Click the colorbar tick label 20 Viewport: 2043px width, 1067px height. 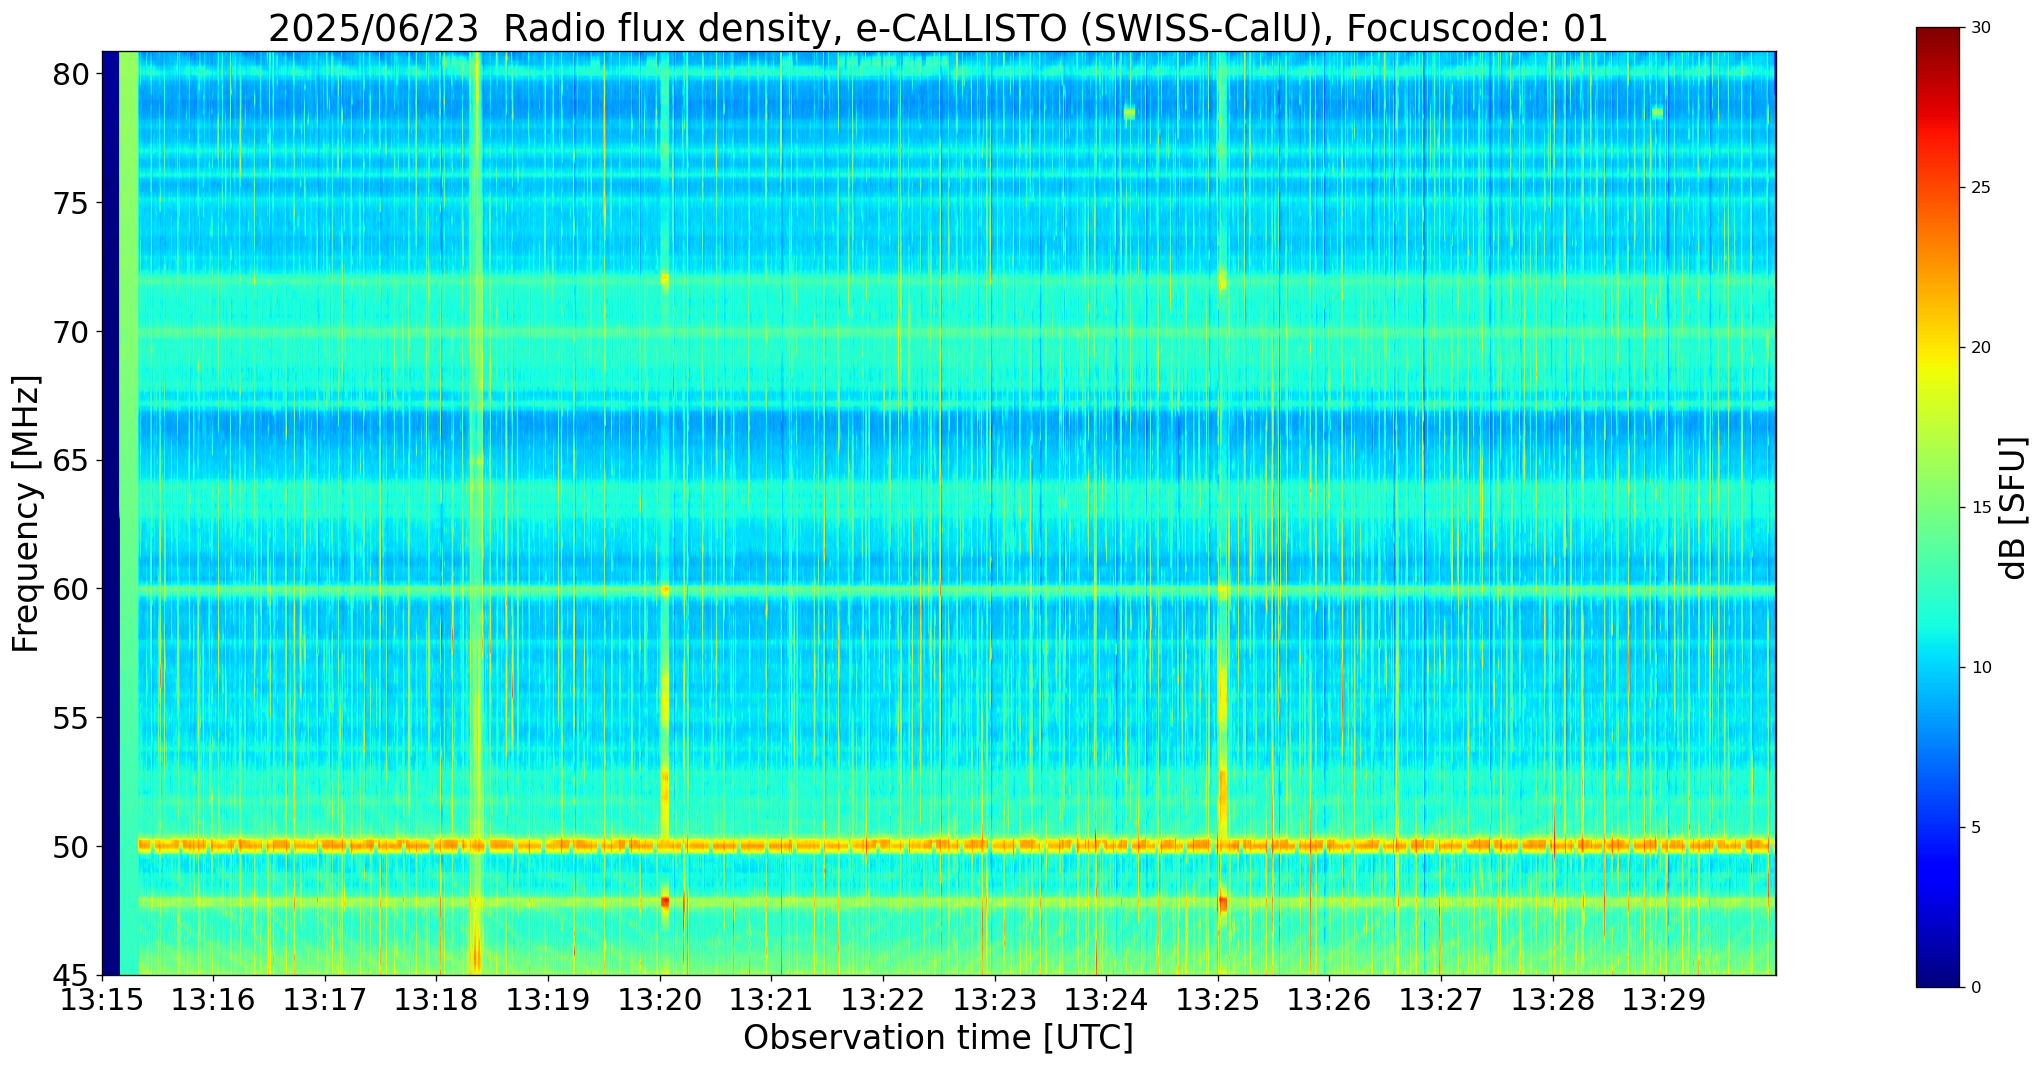coord(1979,348)
